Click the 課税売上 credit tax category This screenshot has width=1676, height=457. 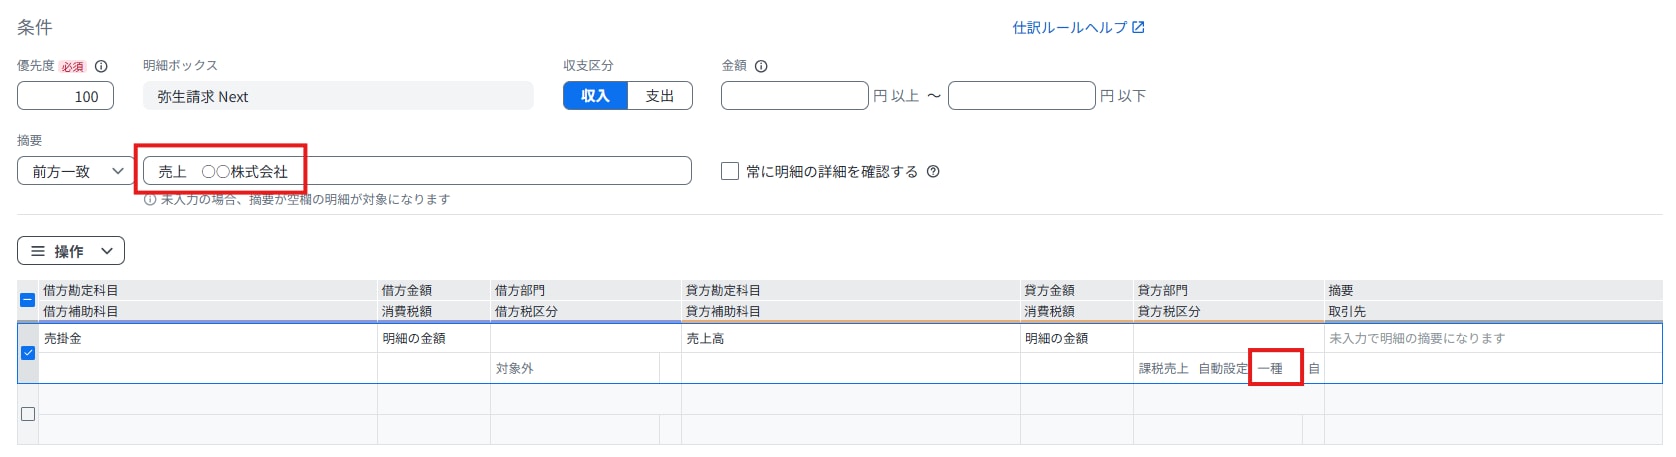[x=1164, y=368]
